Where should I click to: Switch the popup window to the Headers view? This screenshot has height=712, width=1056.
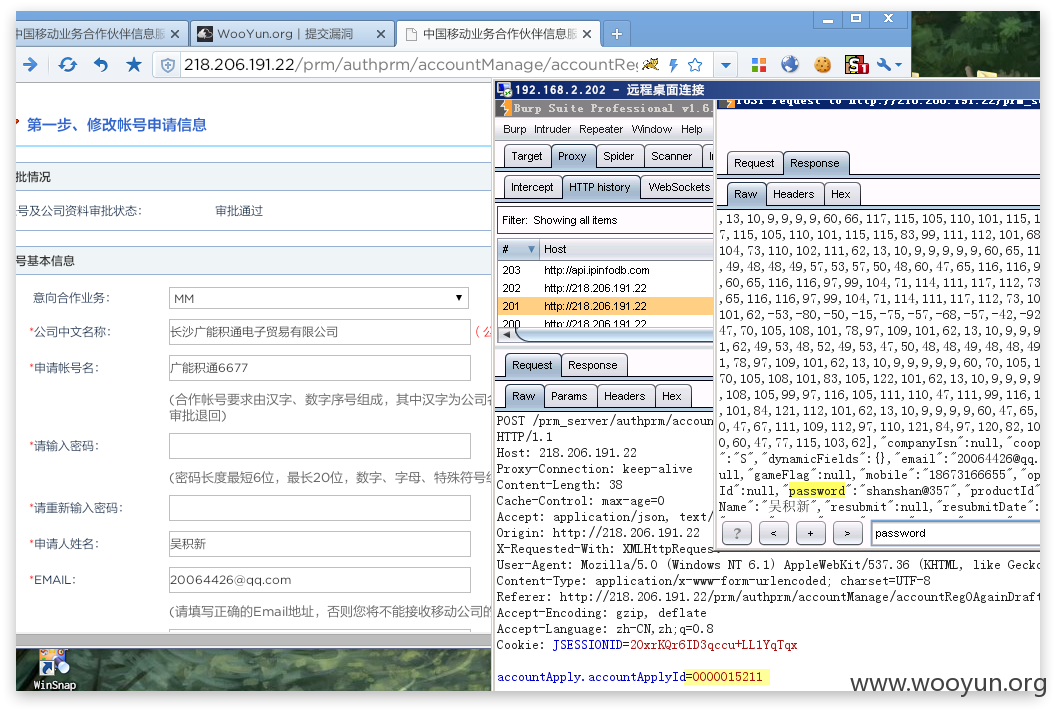point(793,194)
